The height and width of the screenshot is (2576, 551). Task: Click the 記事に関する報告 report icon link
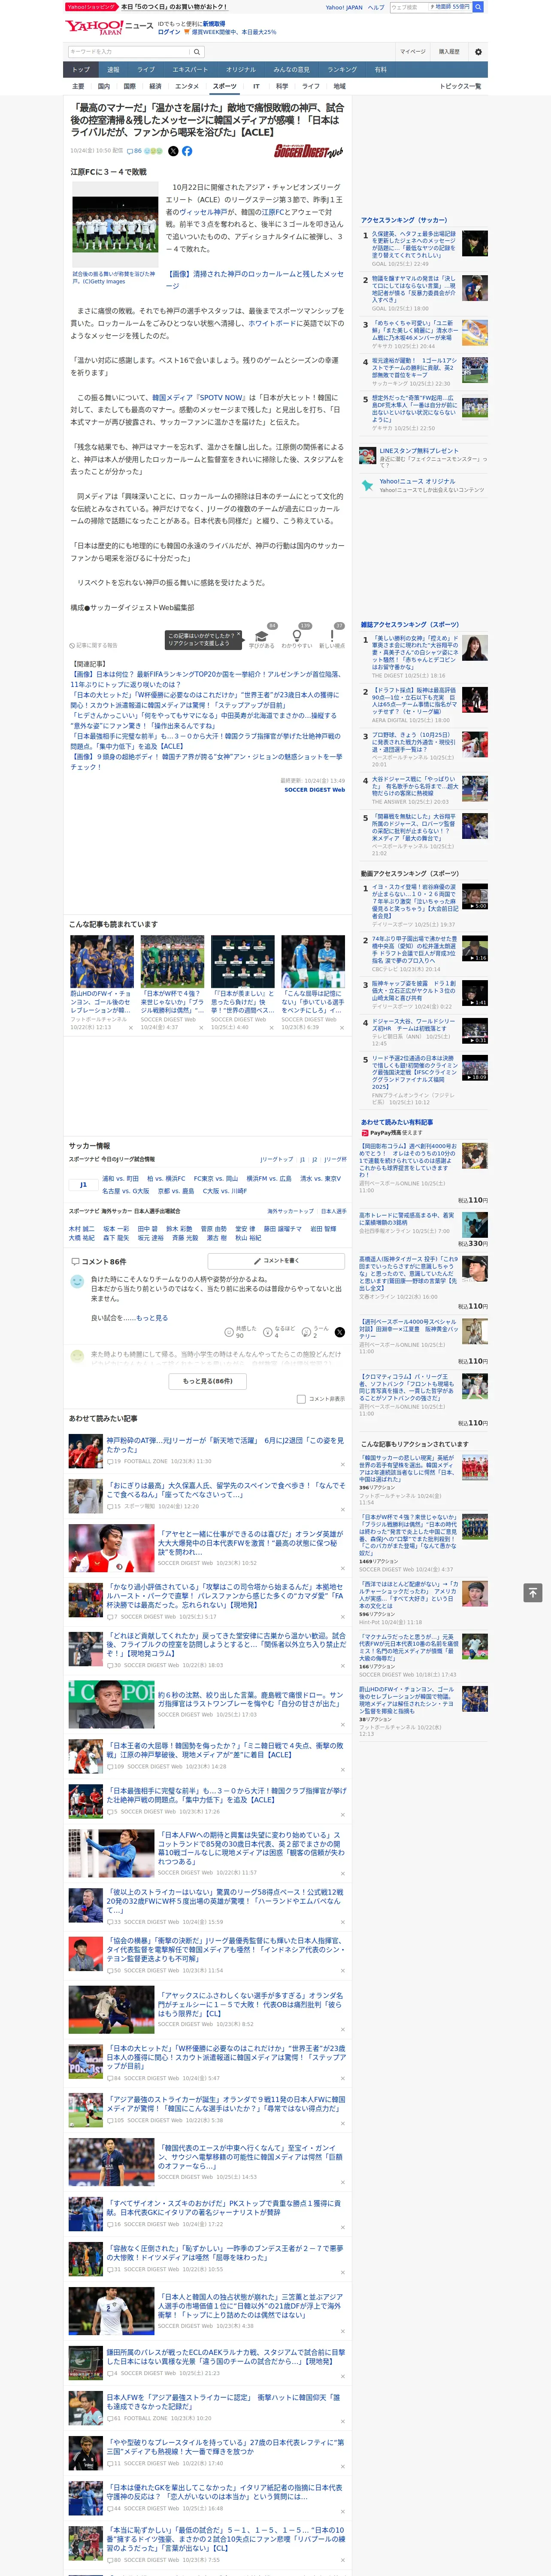coord(93,646)
